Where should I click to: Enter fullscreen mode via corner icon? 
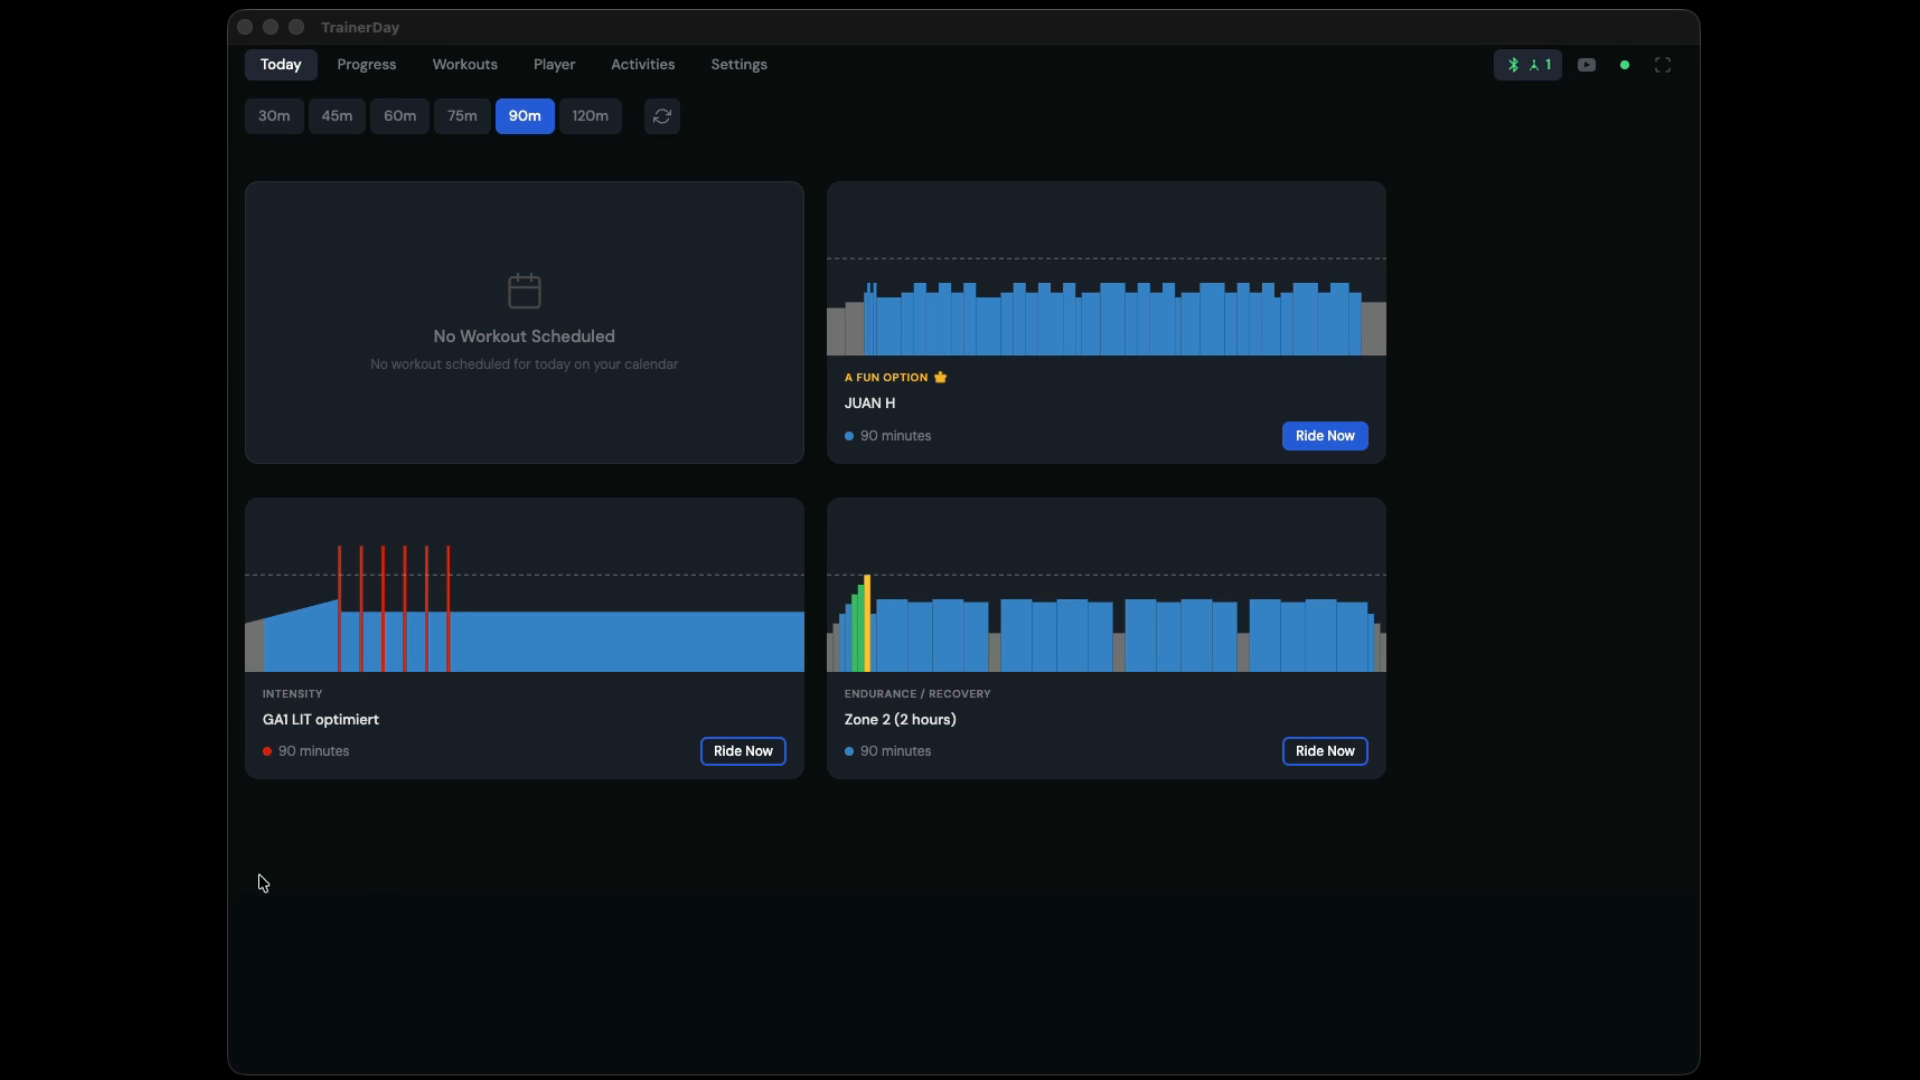click(1662, 65)
